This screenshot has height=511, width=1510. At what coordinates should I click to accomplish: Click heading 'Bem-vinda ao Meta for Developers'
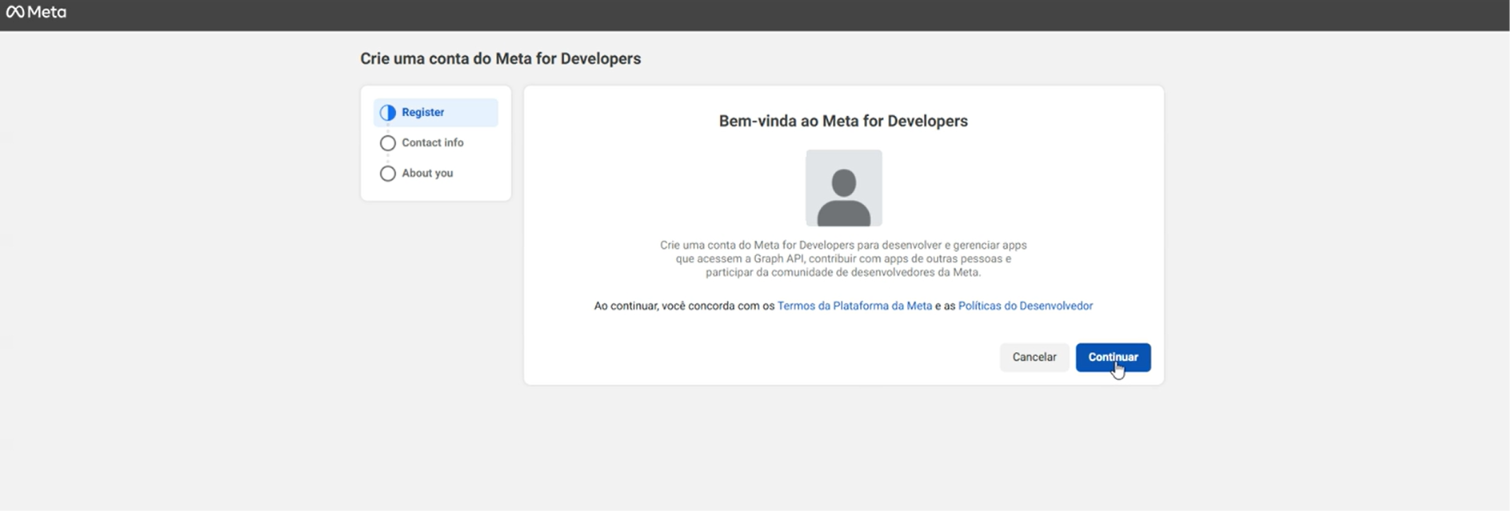(x=844, y=121)
